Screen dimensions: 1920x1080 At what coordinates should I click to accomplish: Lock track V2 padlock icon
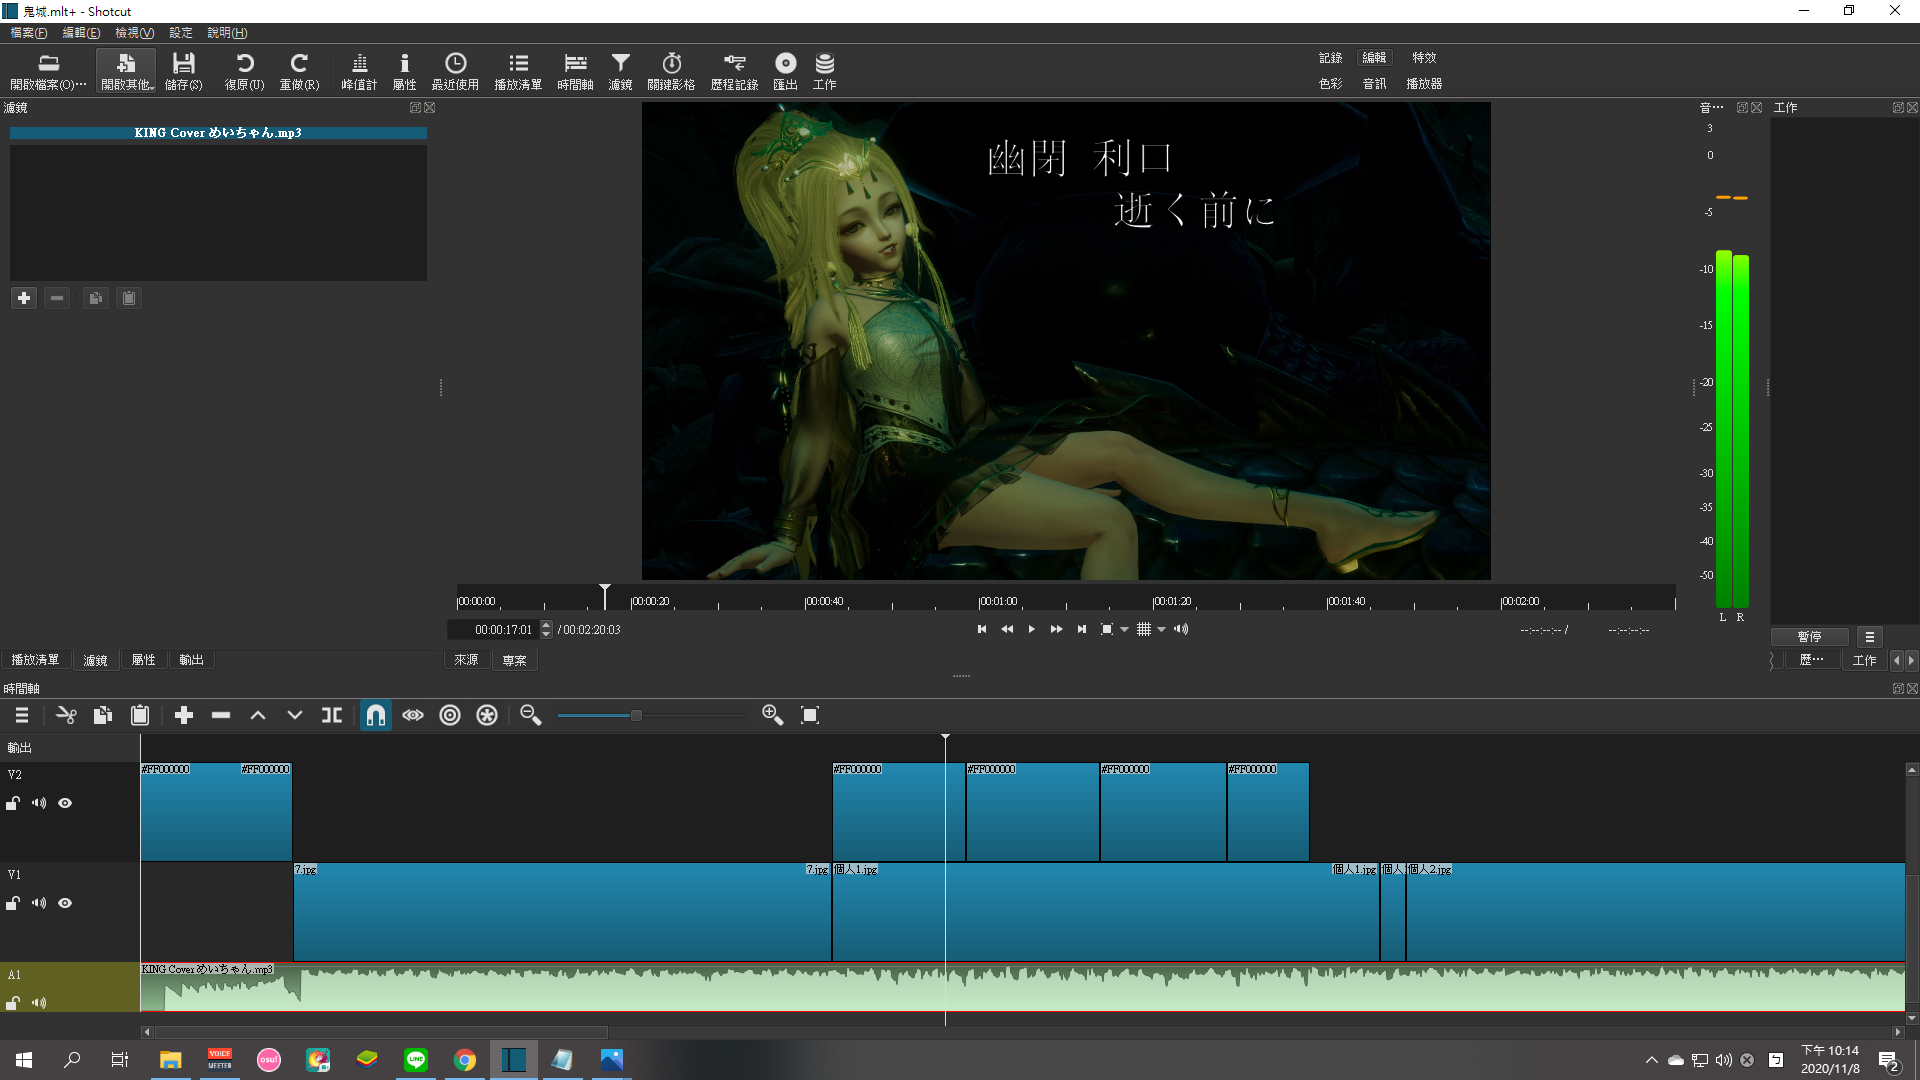pos(13,803)
